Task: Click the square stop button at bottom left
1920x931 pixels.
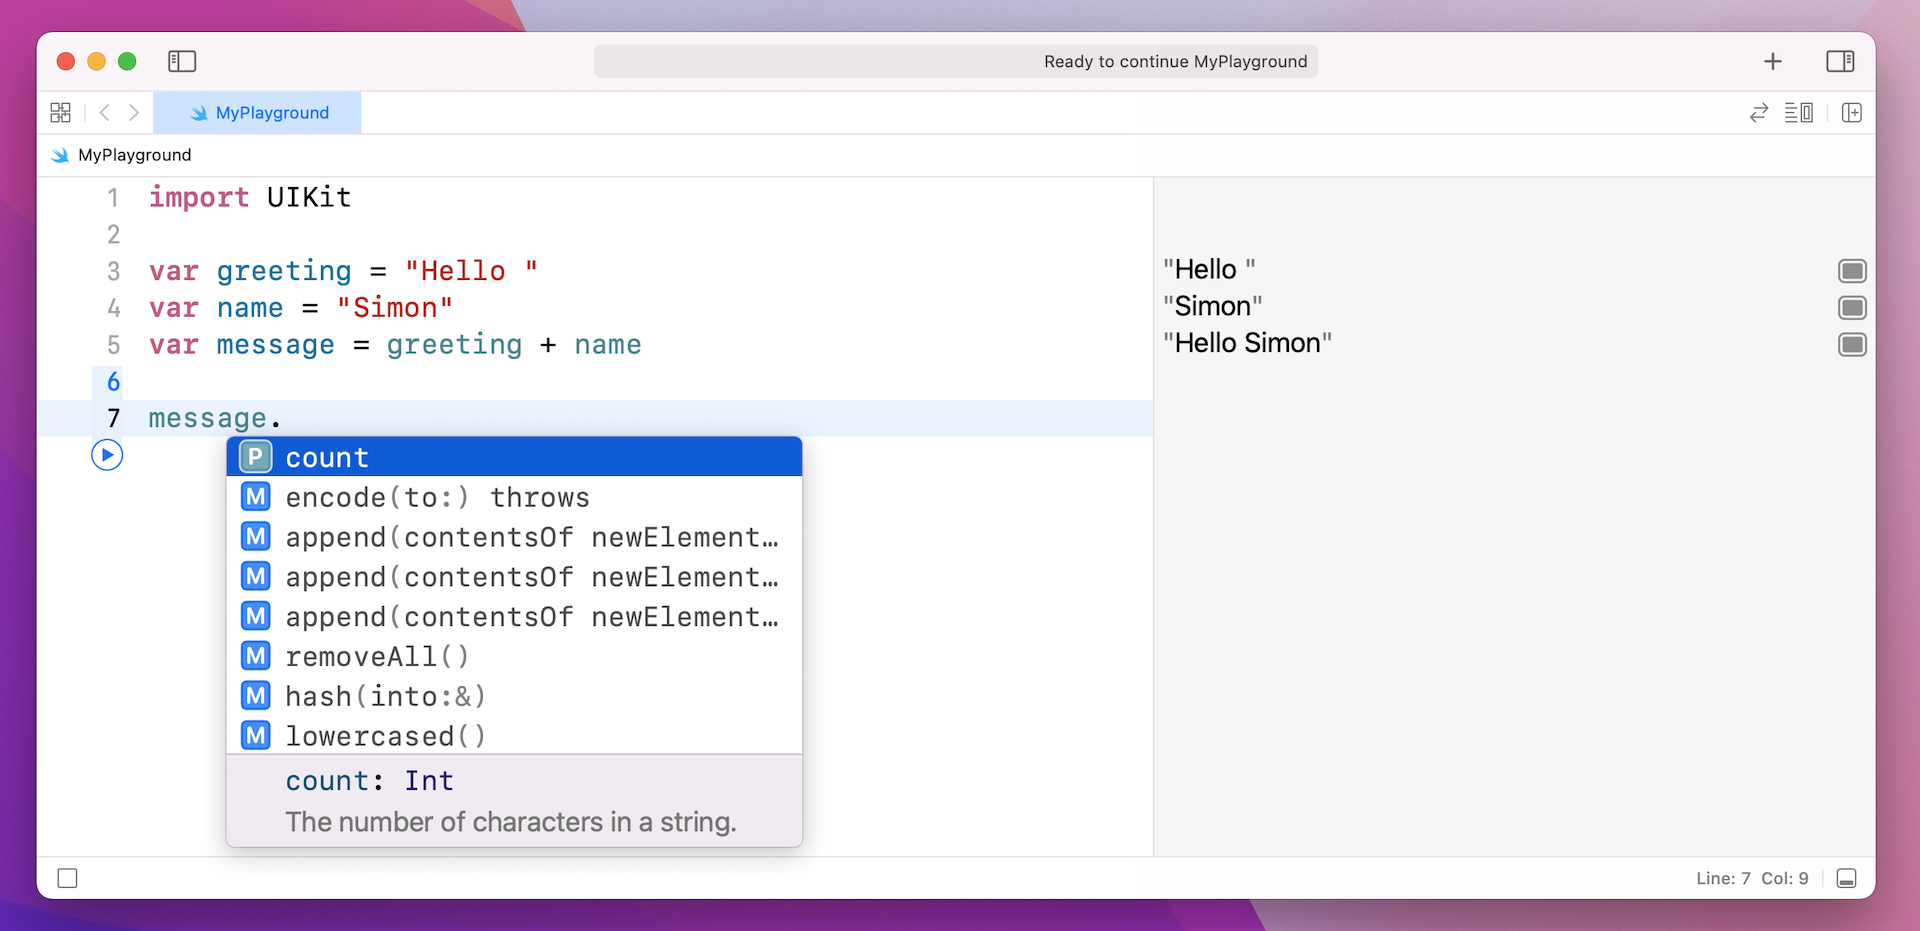Action: tap(67, 878)
